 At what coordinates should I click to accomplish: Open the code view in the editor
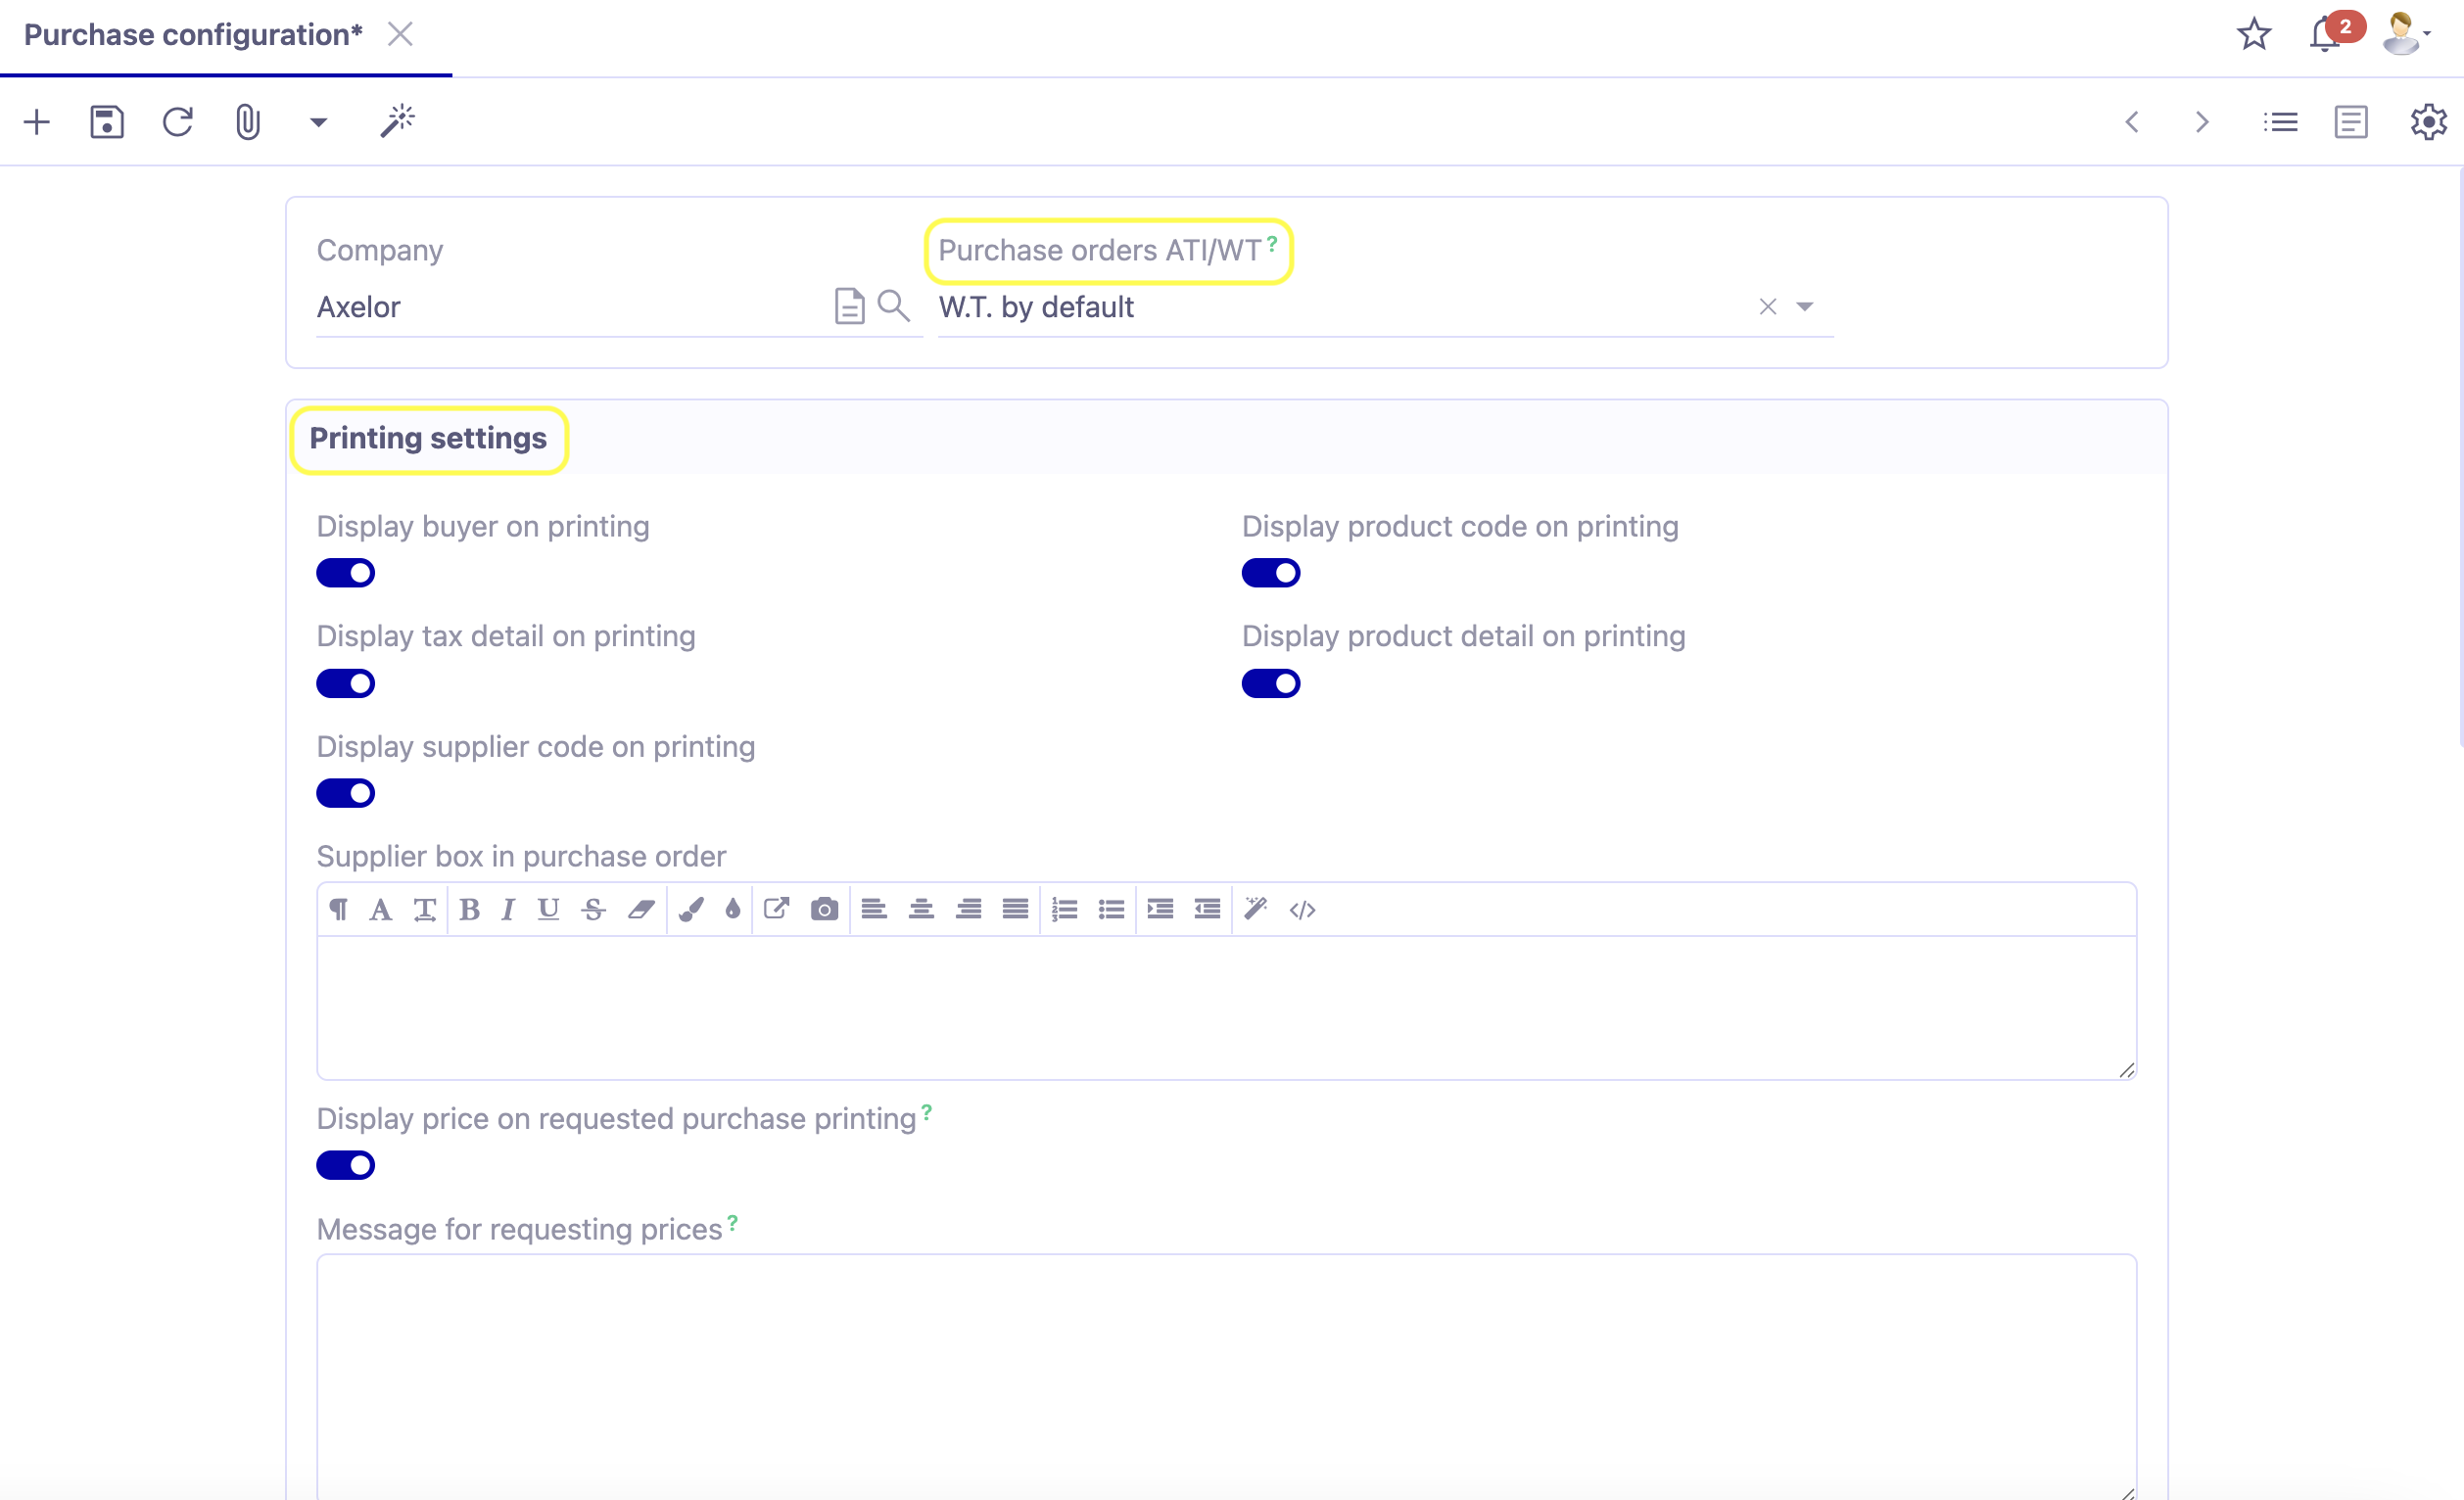[x=1303, y=909]
